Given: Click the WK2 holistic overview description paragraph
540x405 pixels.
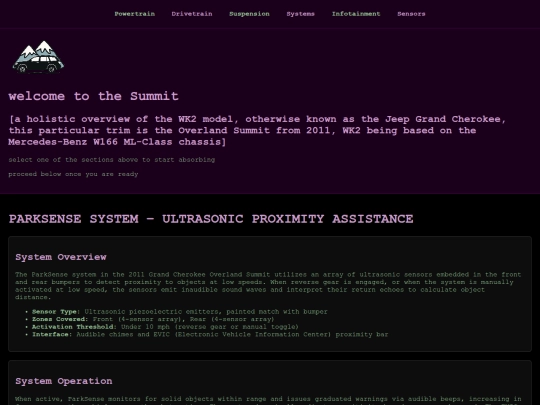Looking at the screenshot, I should [x=257, y=131].
